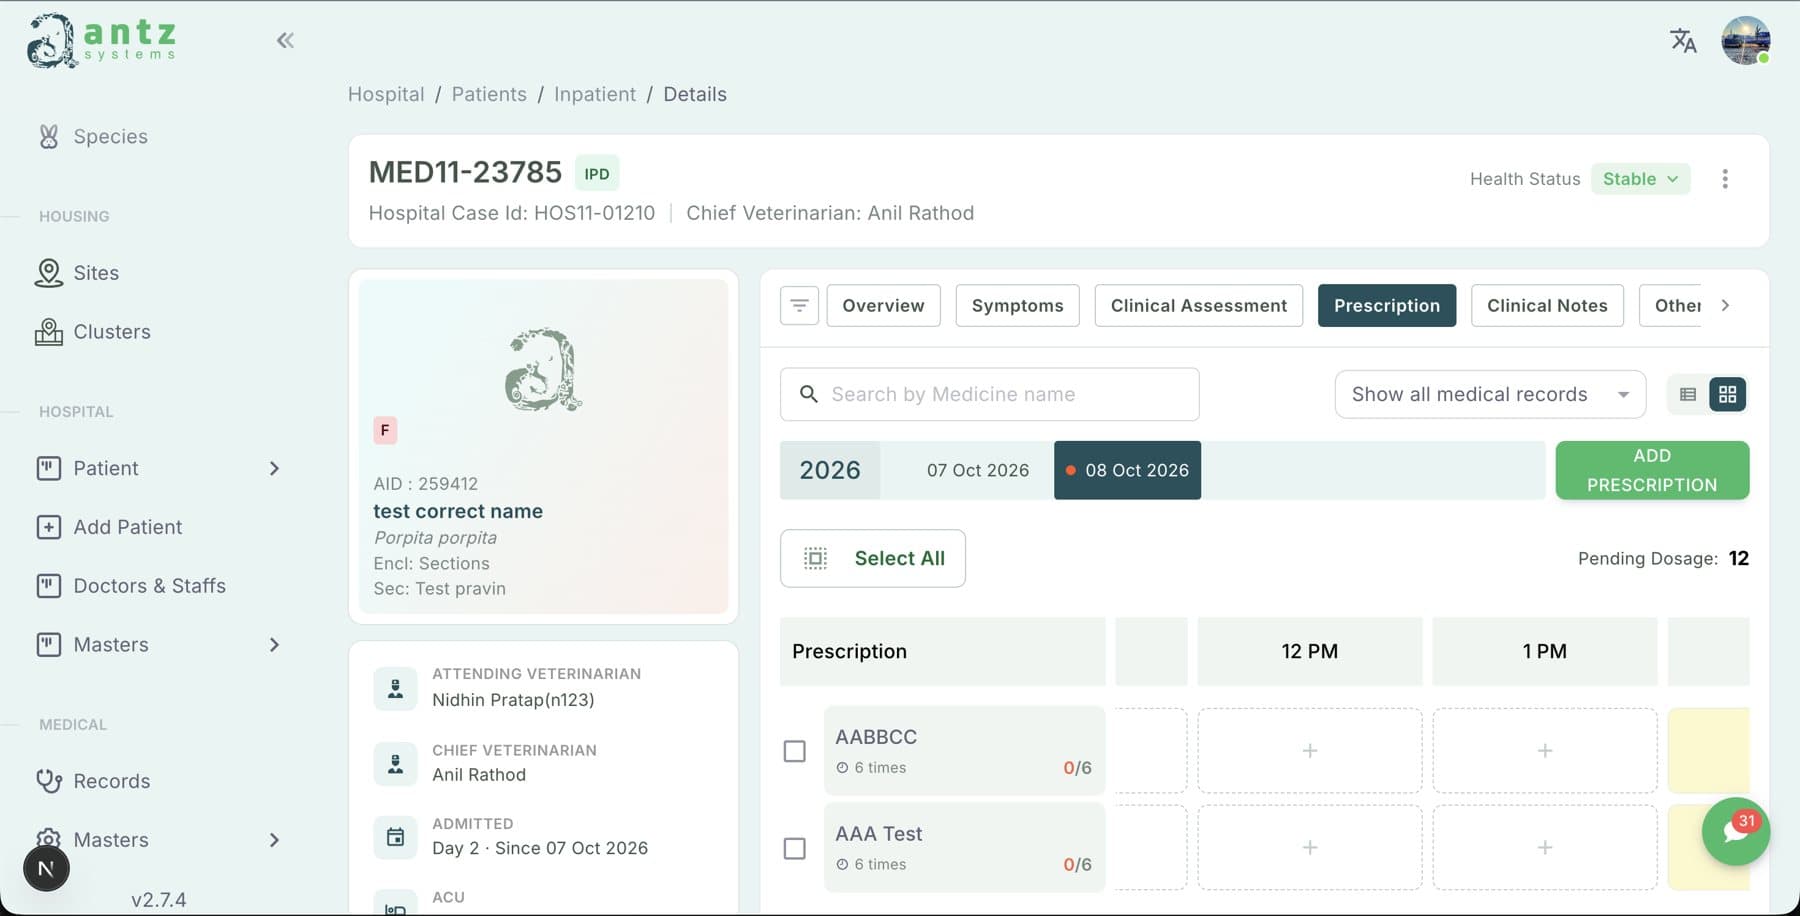Viewport: 1800px width, 916px height.
Task: Click the calendar icon next to Admitted
Action: coord(395,837)
